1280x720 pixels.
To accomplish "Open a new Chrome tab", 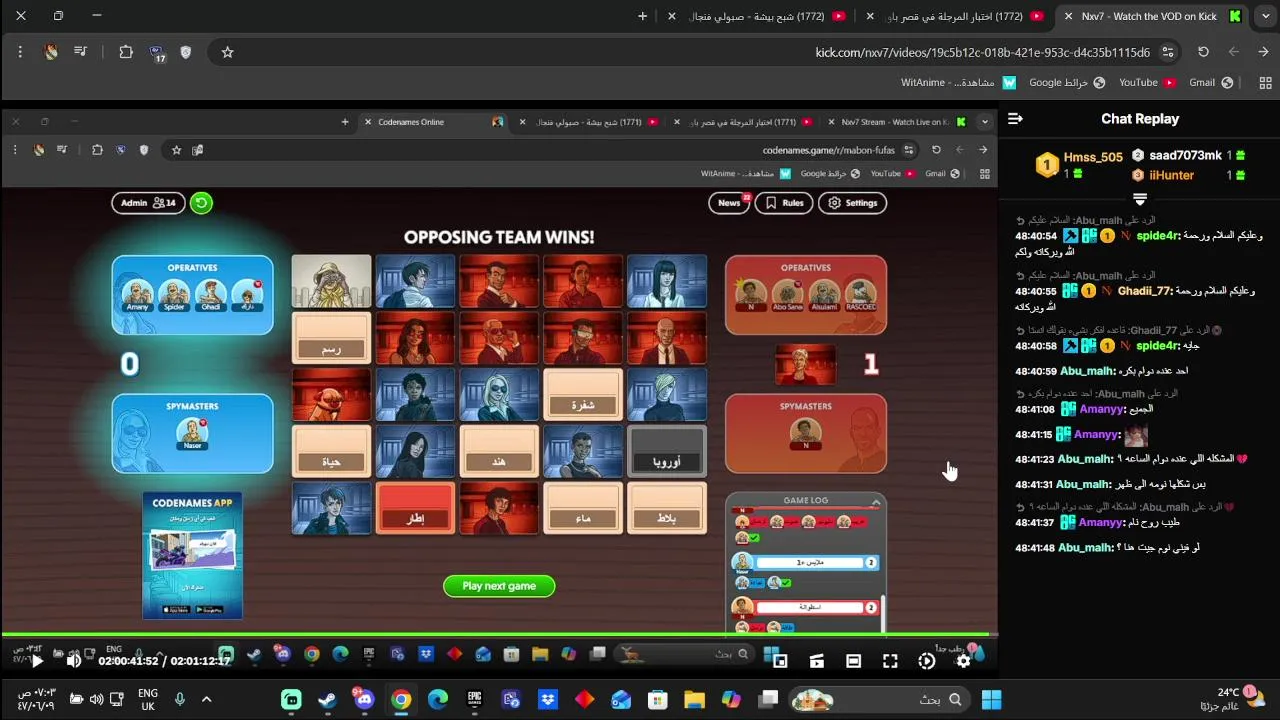I will point(642,16).
